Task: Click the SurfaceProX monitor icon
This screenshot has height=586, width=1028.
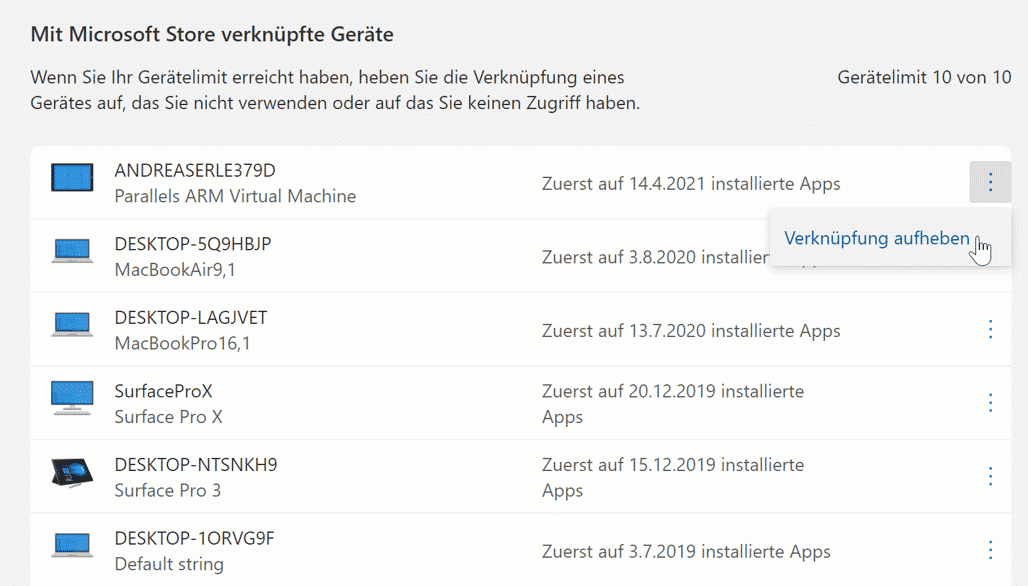Action: coord(72,398)
